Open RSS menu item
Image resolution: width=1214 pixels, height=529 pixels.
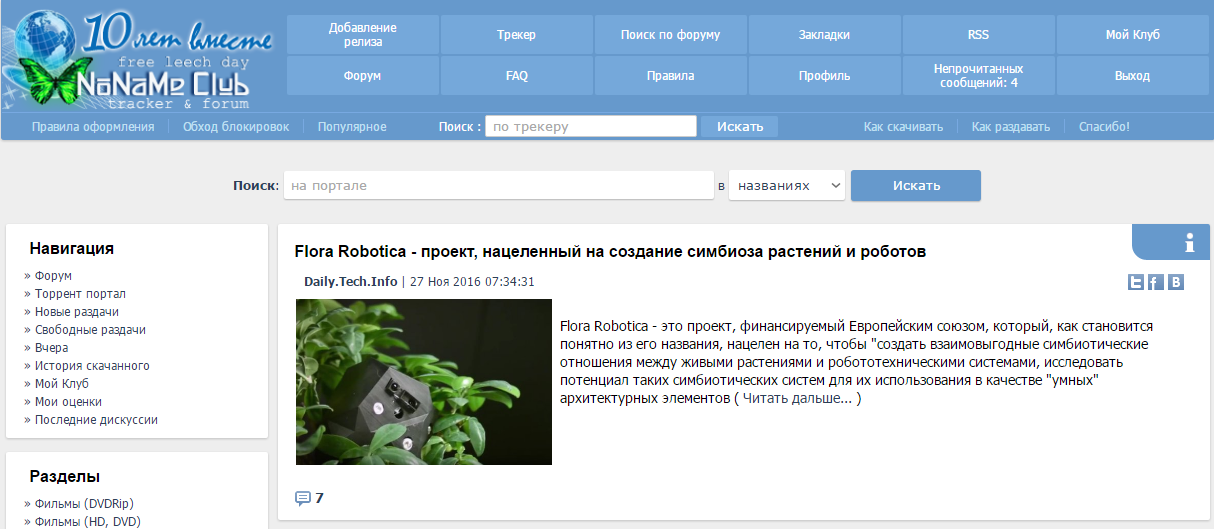978,35
